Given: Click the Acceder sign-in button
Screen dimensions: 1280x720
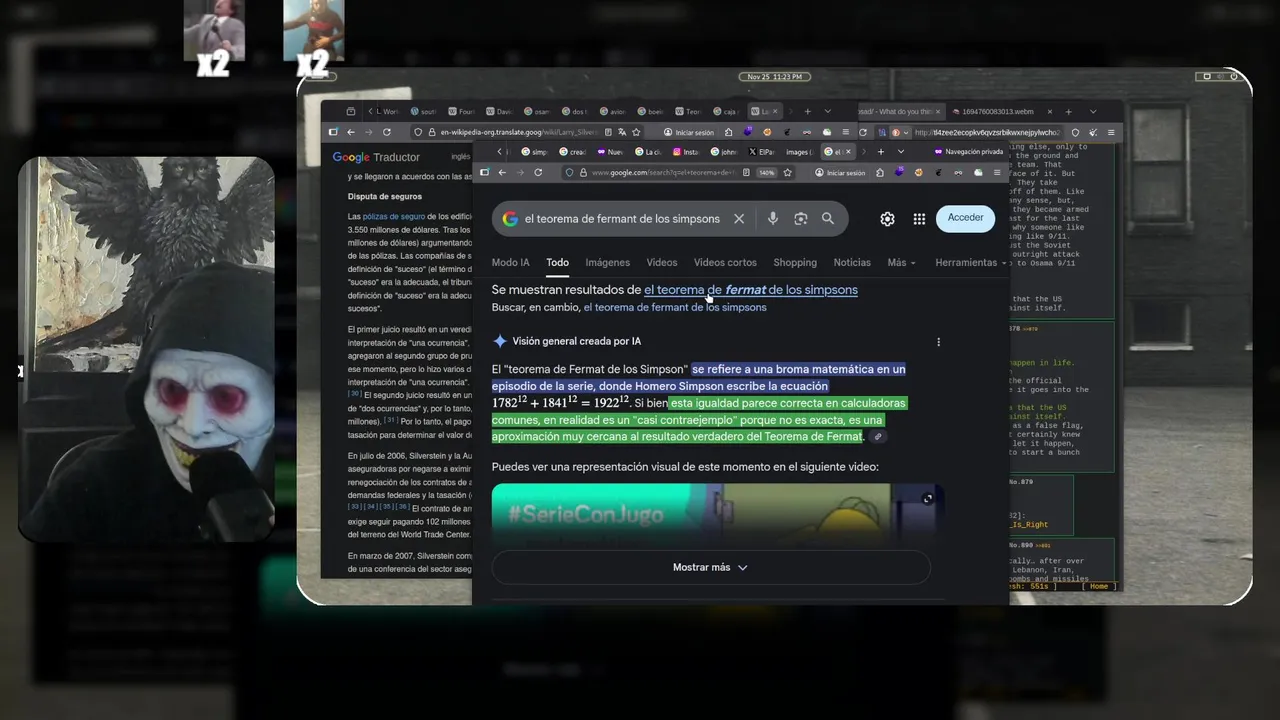Looking at the screenshot, I should pos(965,218).
